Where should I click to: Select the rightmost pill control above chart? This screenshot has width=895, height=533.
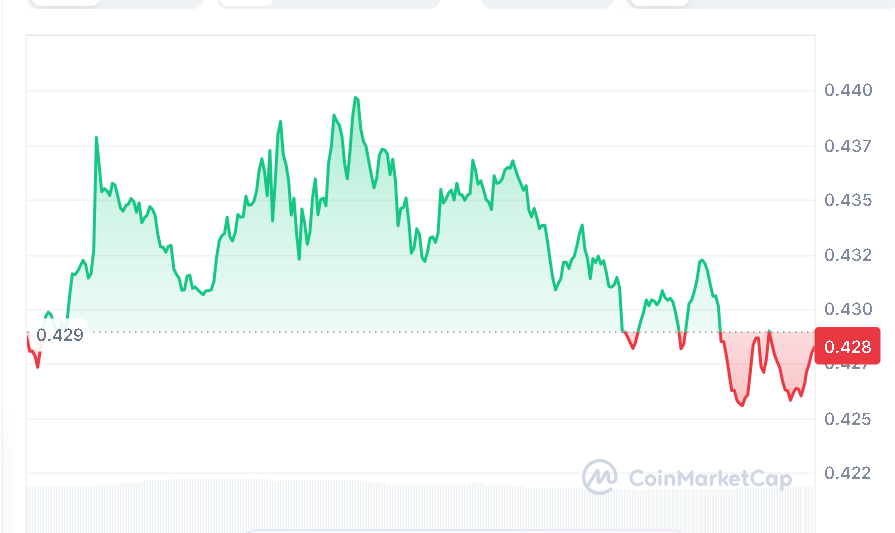[760, 3]
